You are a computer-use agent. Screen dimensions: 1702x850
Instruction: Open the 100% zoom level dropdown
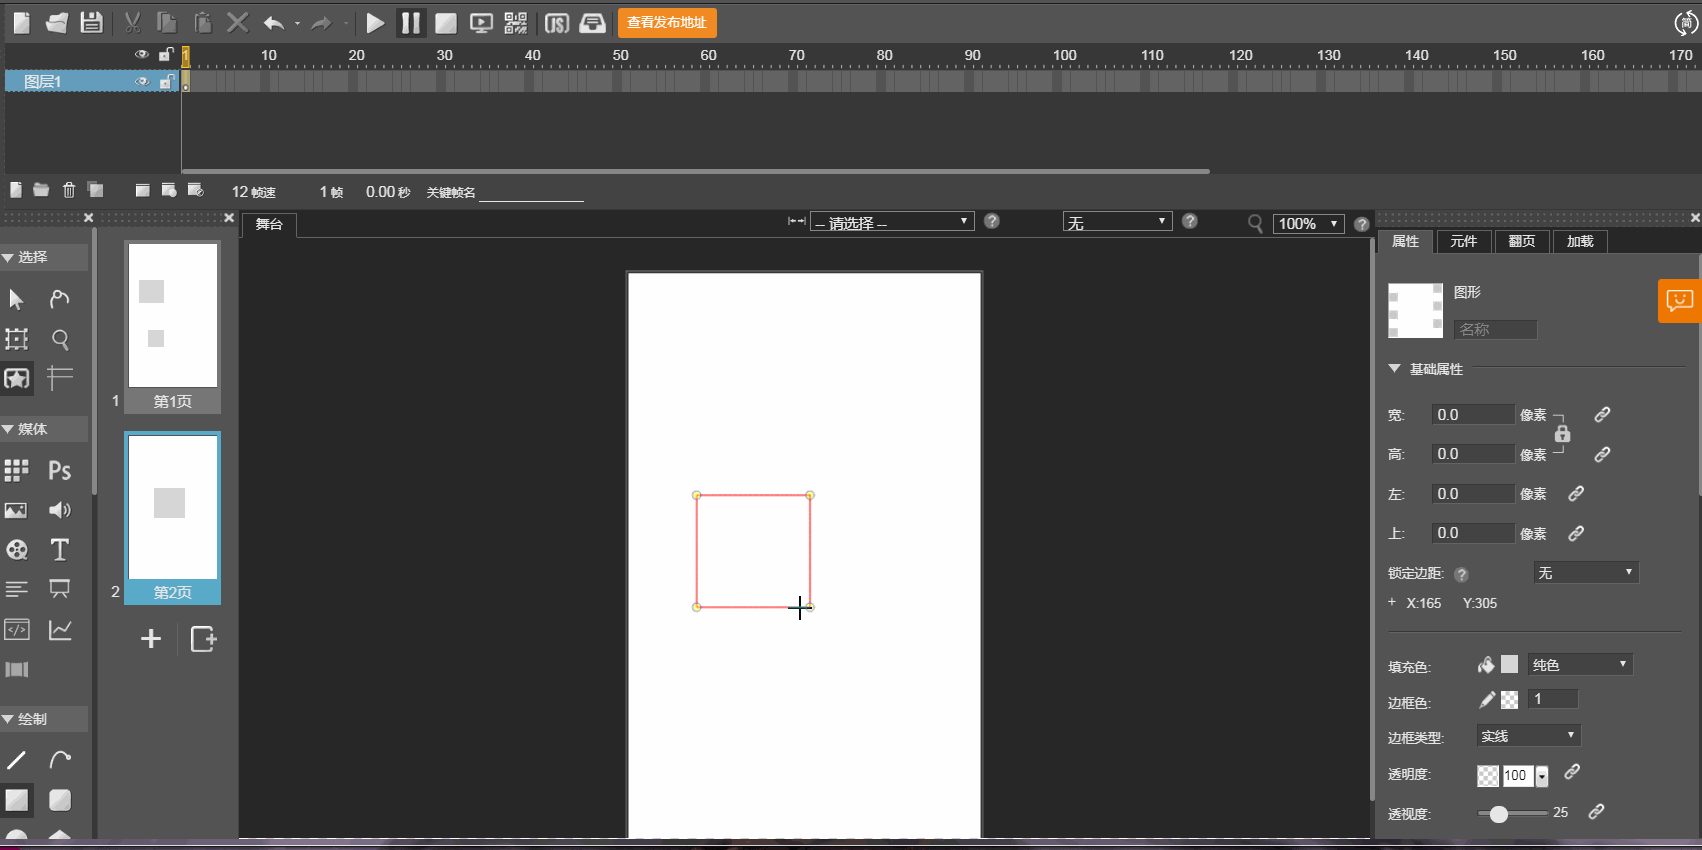pos(1308,224)
